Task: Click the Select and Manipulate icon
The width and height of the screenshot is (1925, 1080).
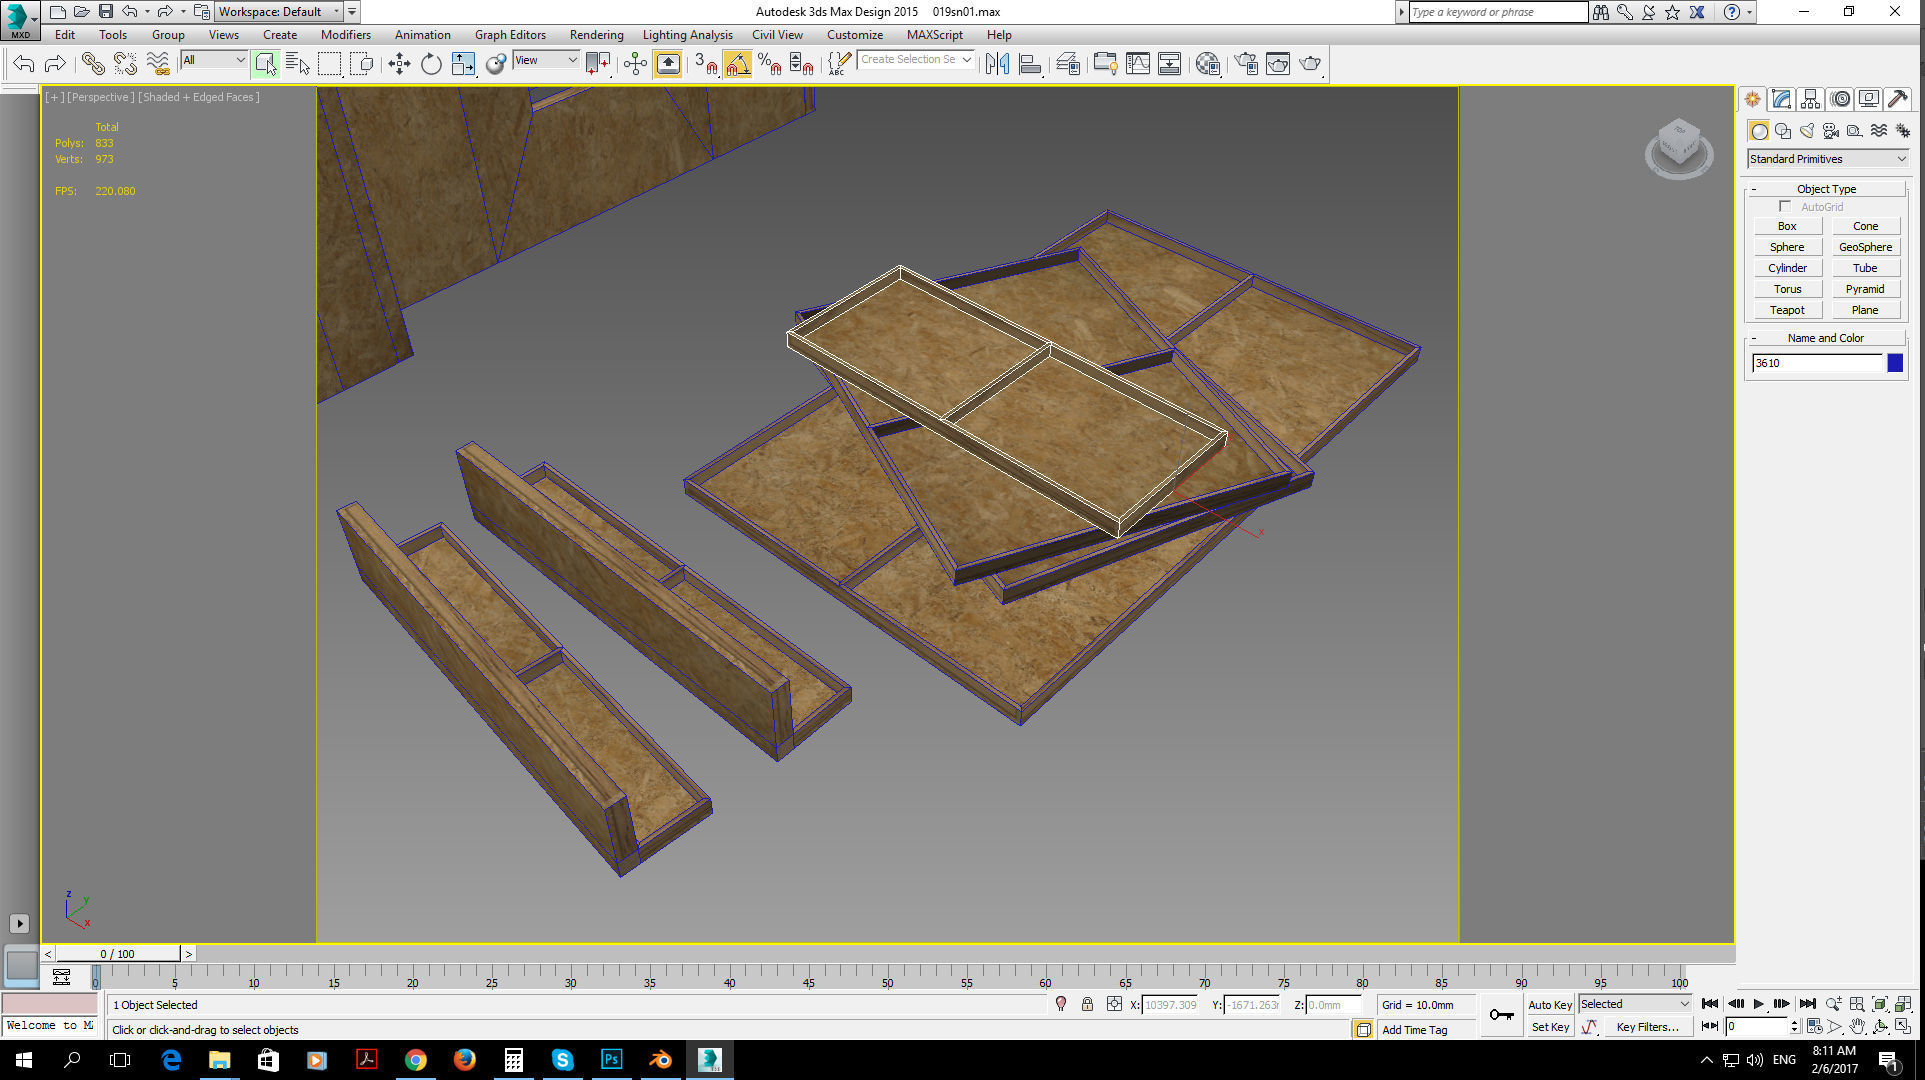Action: coord(635,64)
